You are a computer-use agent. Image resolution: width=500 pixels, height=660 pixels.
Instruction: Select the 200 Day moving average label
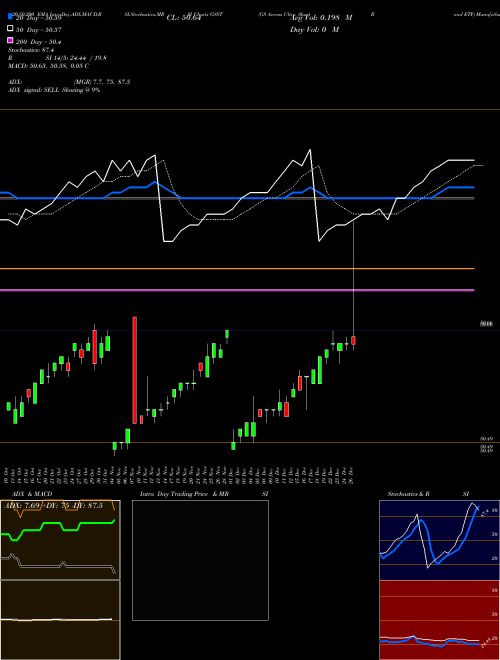click(39, 42)
